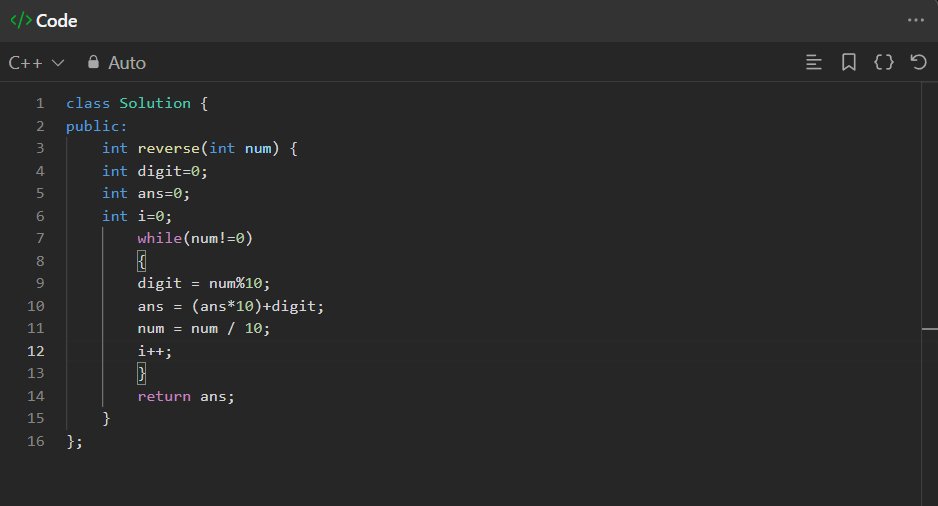Click on 'return ans;' statement
938x506 pixels.
tap(186, 397)
